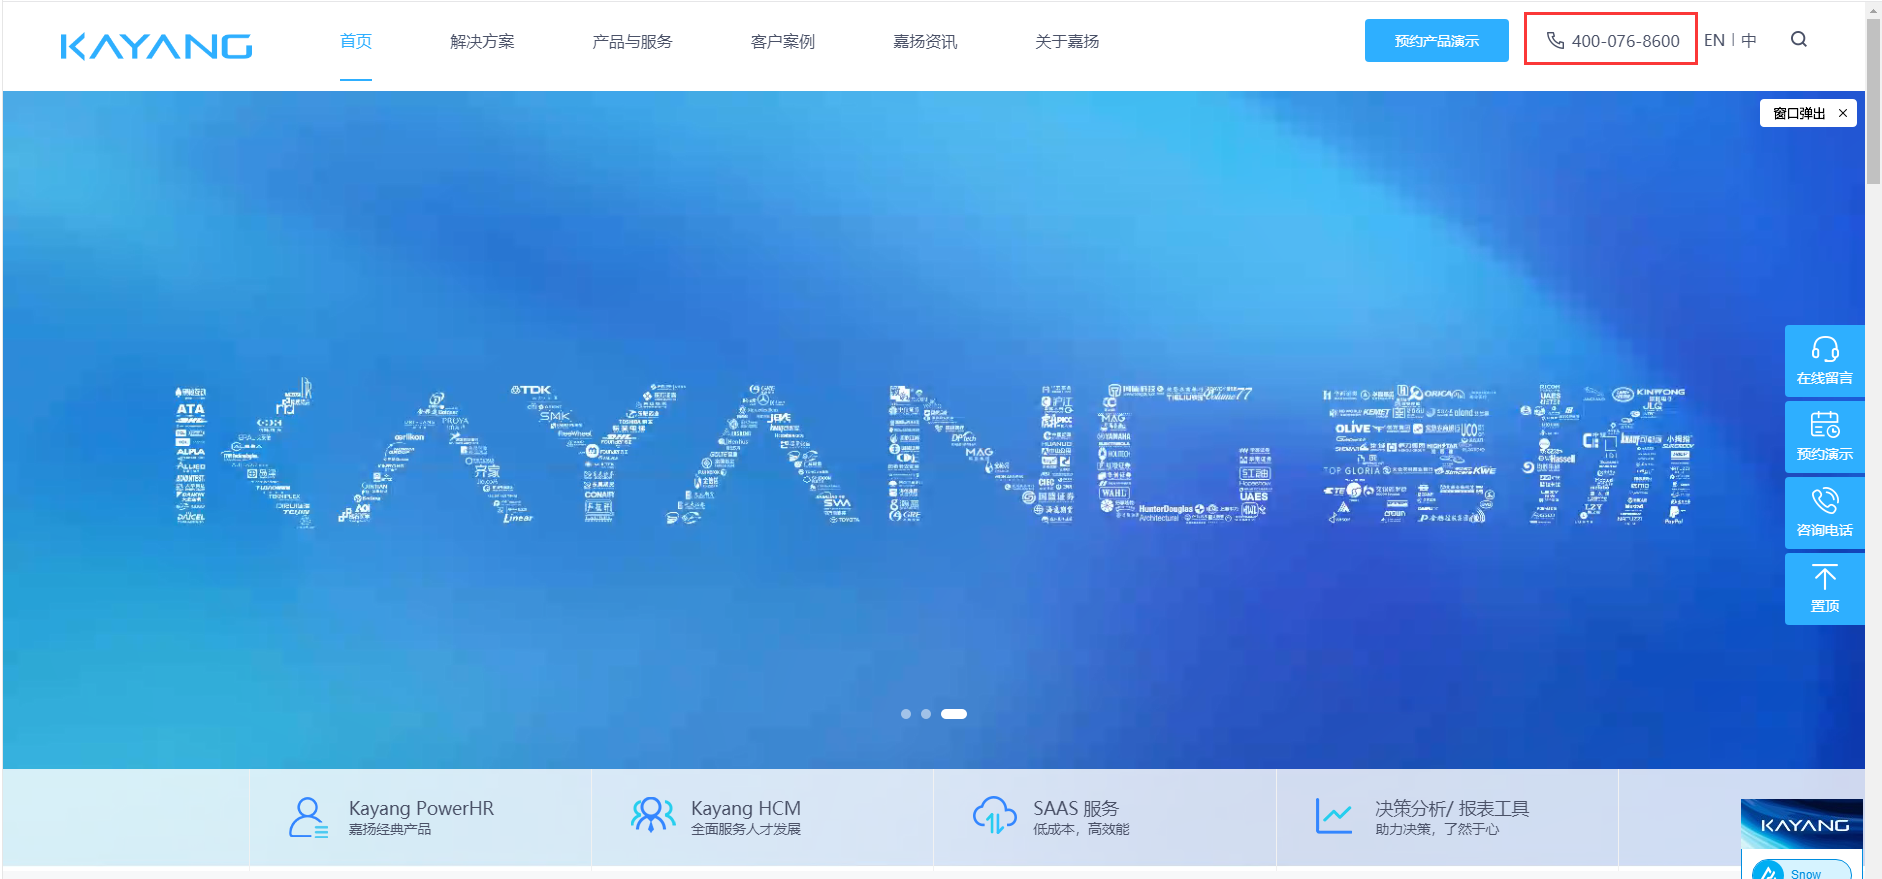Click the Kayang HCM people icon
The height and width of the screenshot is (879, 1882).
(x=652, y=815)
